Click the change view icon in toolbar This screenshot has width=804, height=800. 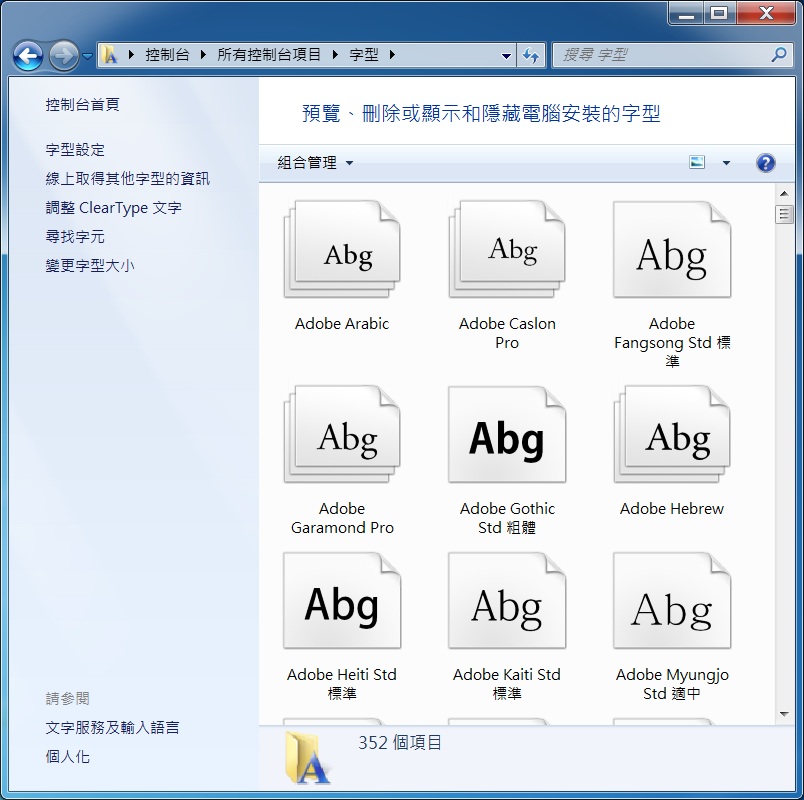coord(697,163)
